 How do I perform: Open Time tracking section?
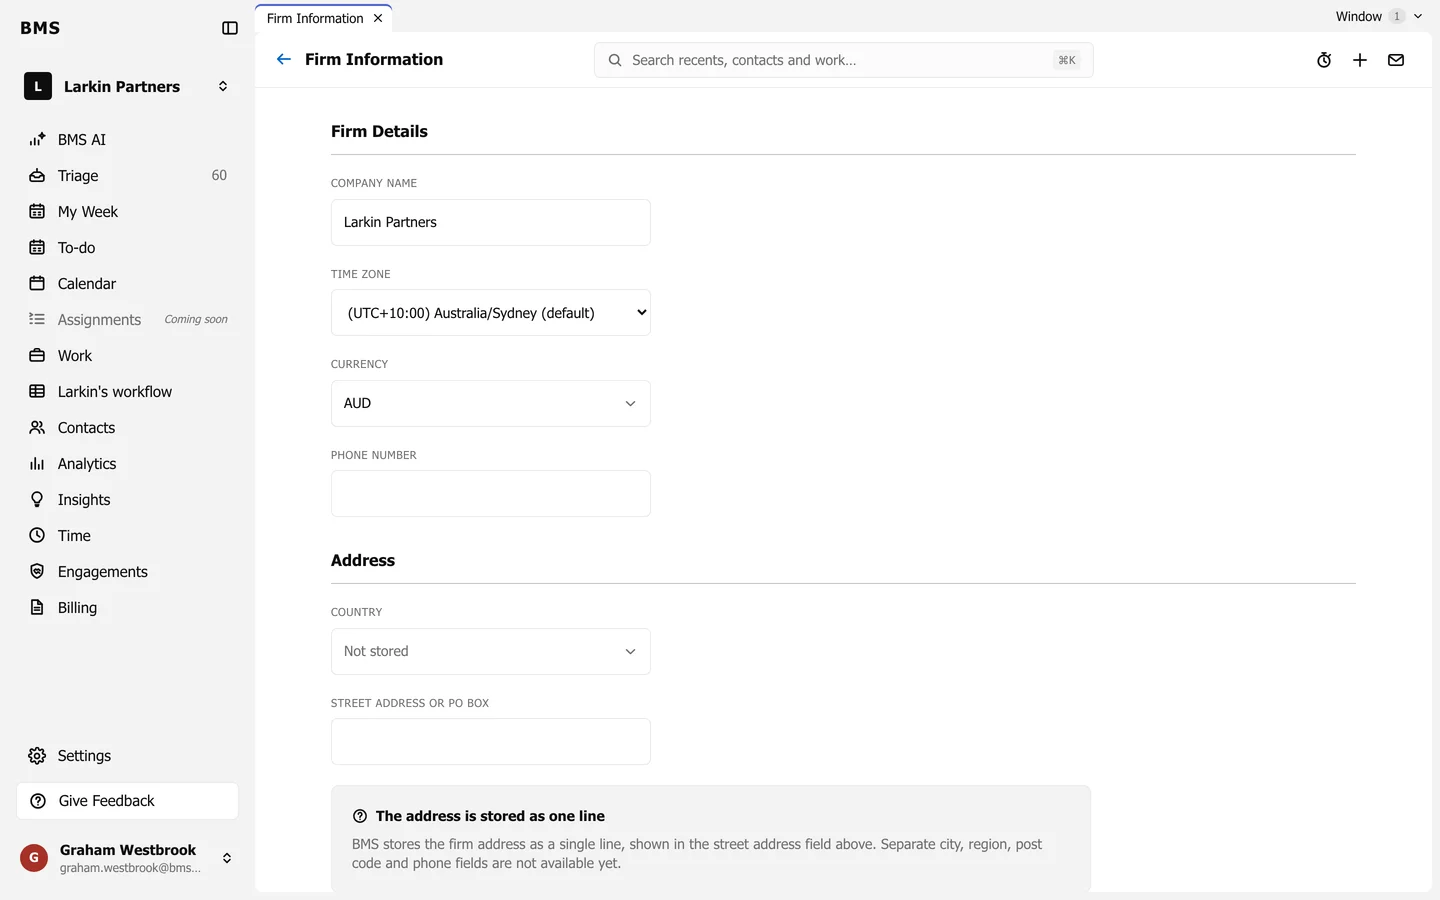click(x=127, y=536)
